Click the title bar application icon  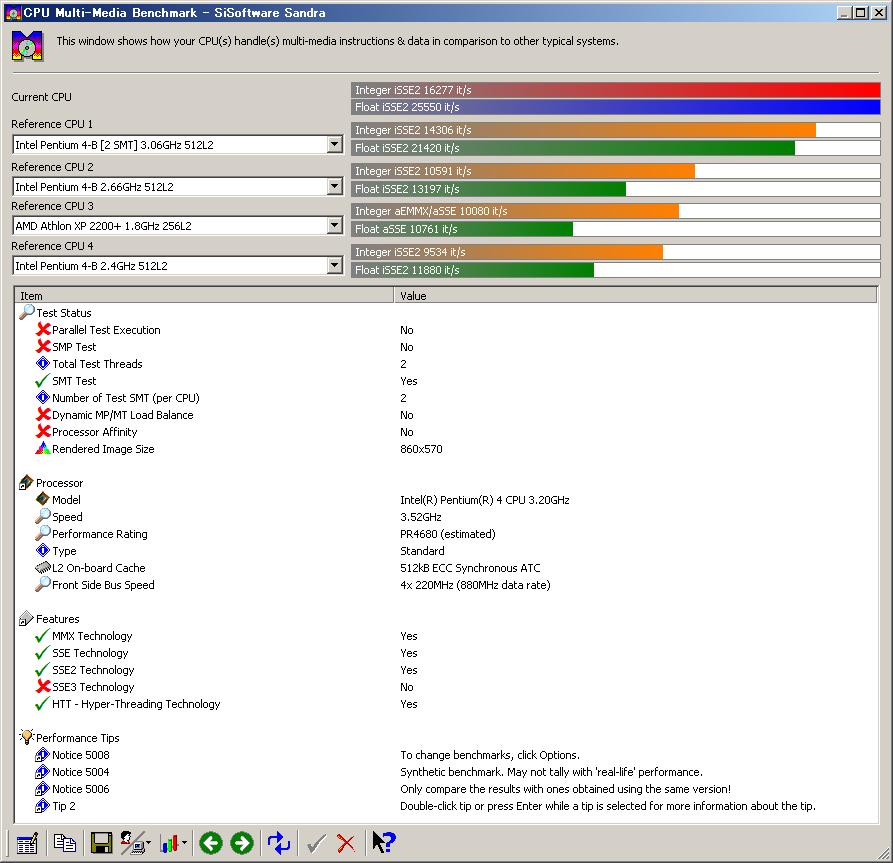(x=13, y=13)
